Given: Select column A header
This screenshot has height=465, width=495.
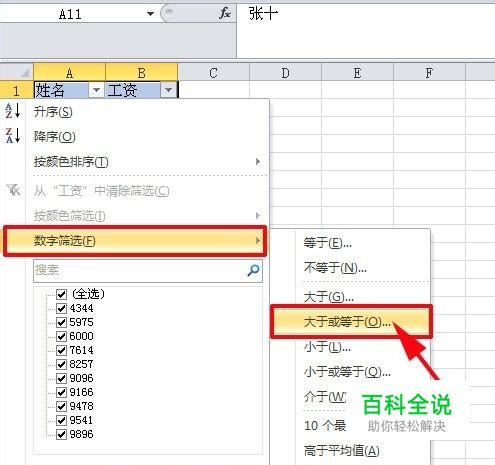Looking at the screenshot, I should 69,72.
